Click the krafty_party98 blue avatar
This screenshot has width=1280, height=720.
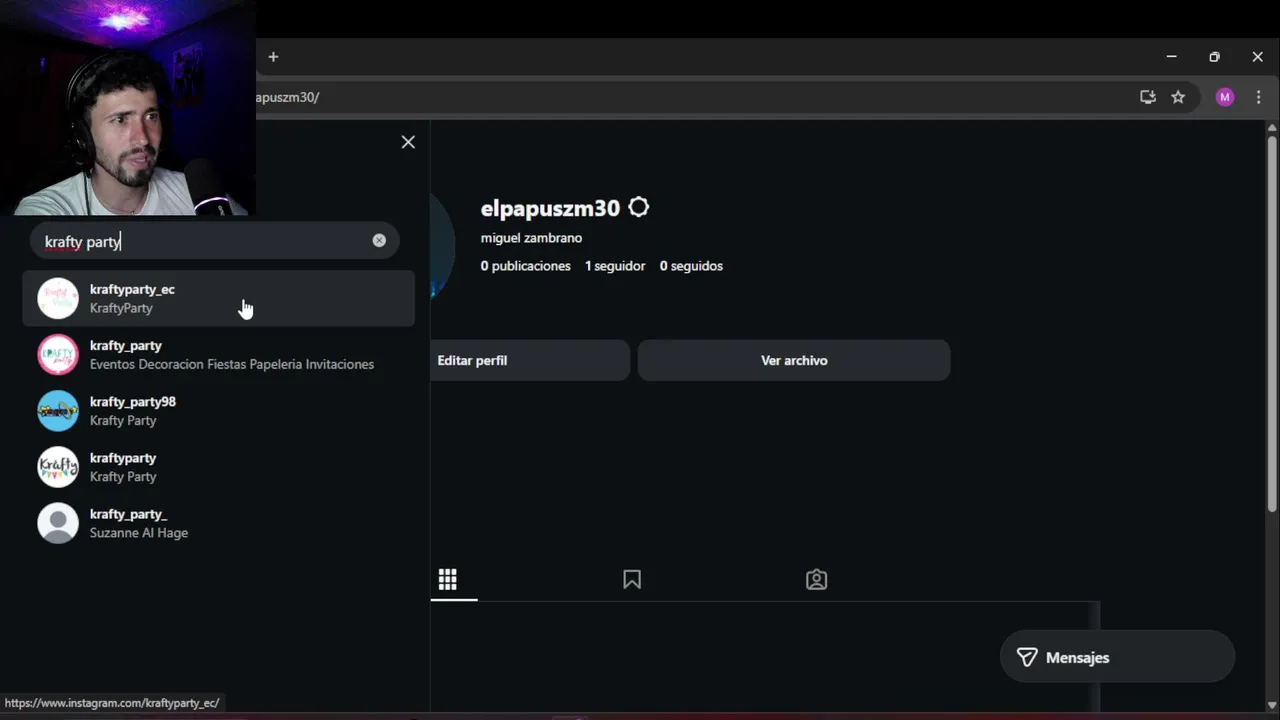point(58,410)
